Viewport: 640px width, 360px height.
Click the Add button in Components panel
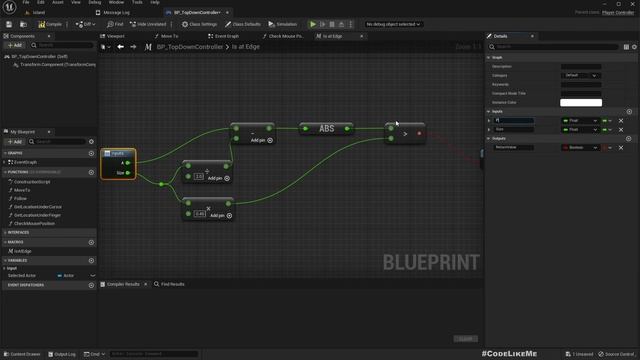click(x=15, y=45)
